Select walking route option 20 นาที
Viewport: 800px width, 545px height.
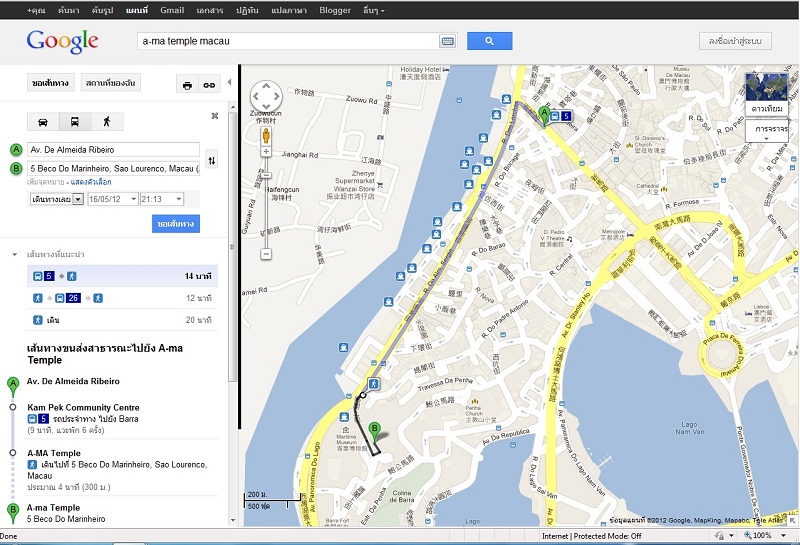tap(122, 320)
